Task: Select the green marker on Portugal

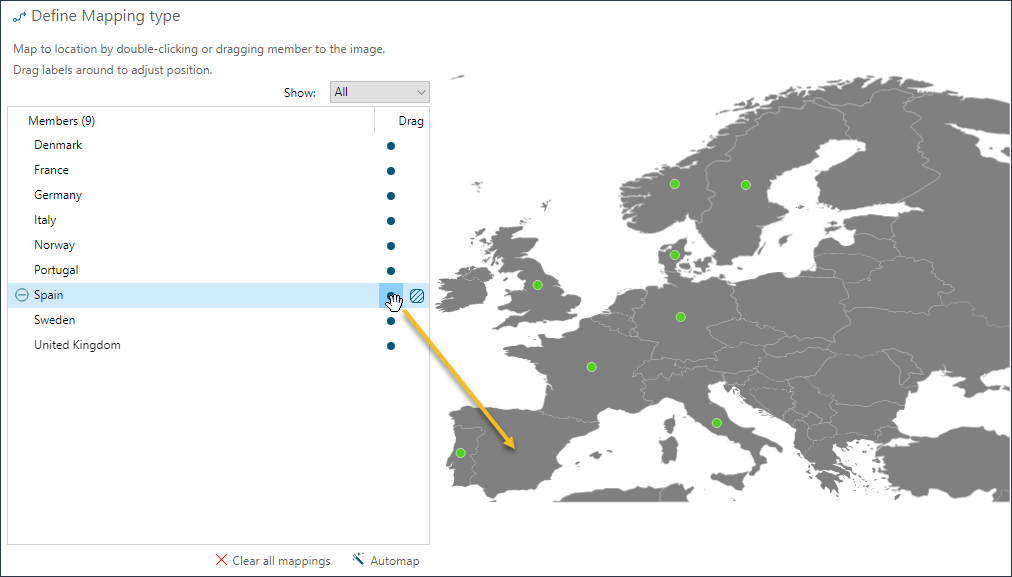Action: pos(460,453)
